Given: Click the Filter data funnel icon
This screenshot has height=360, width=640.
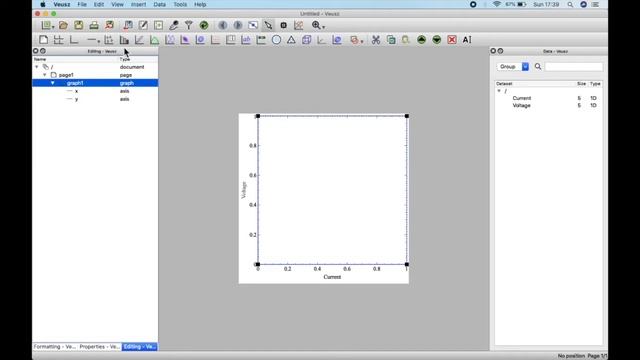Looking at the screenshot, I should click(x=189, y=25).
